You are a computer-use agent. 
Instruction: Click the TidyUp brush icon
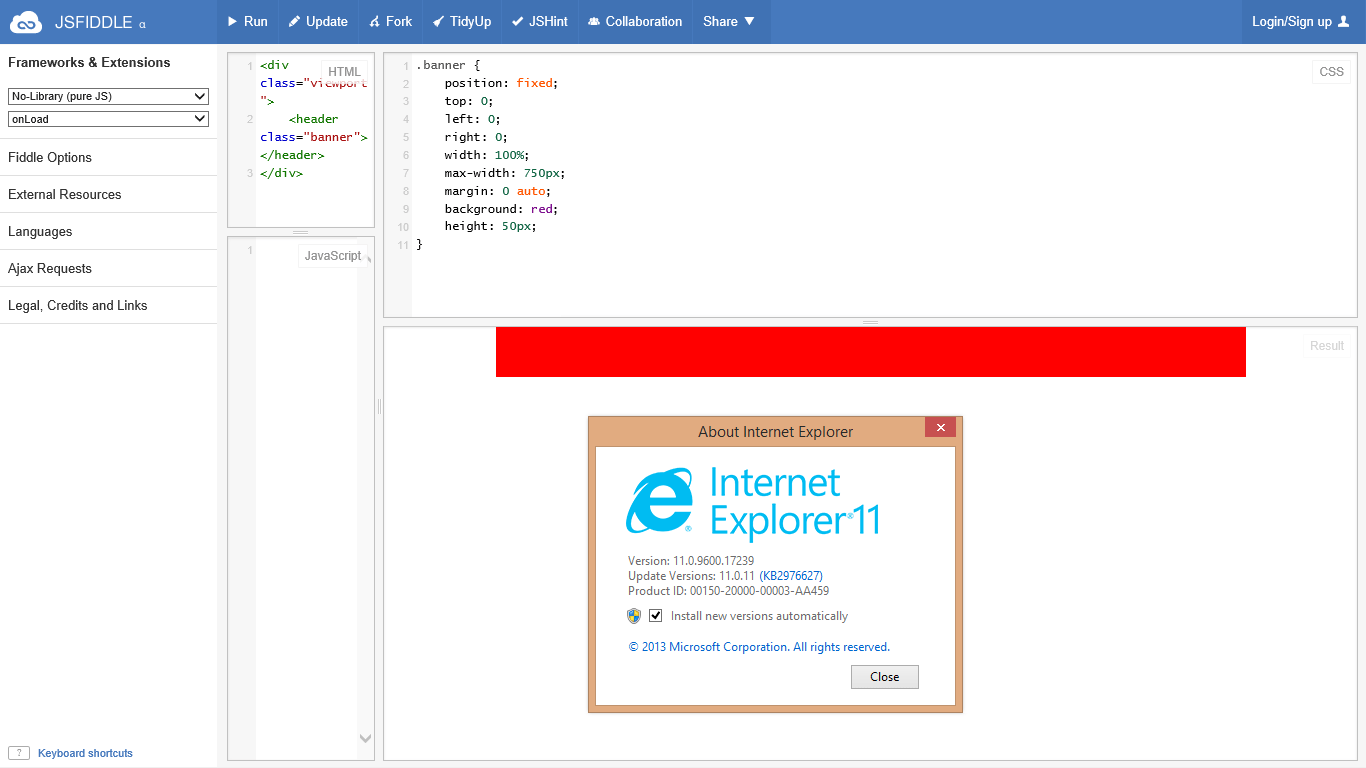point(438,21)
